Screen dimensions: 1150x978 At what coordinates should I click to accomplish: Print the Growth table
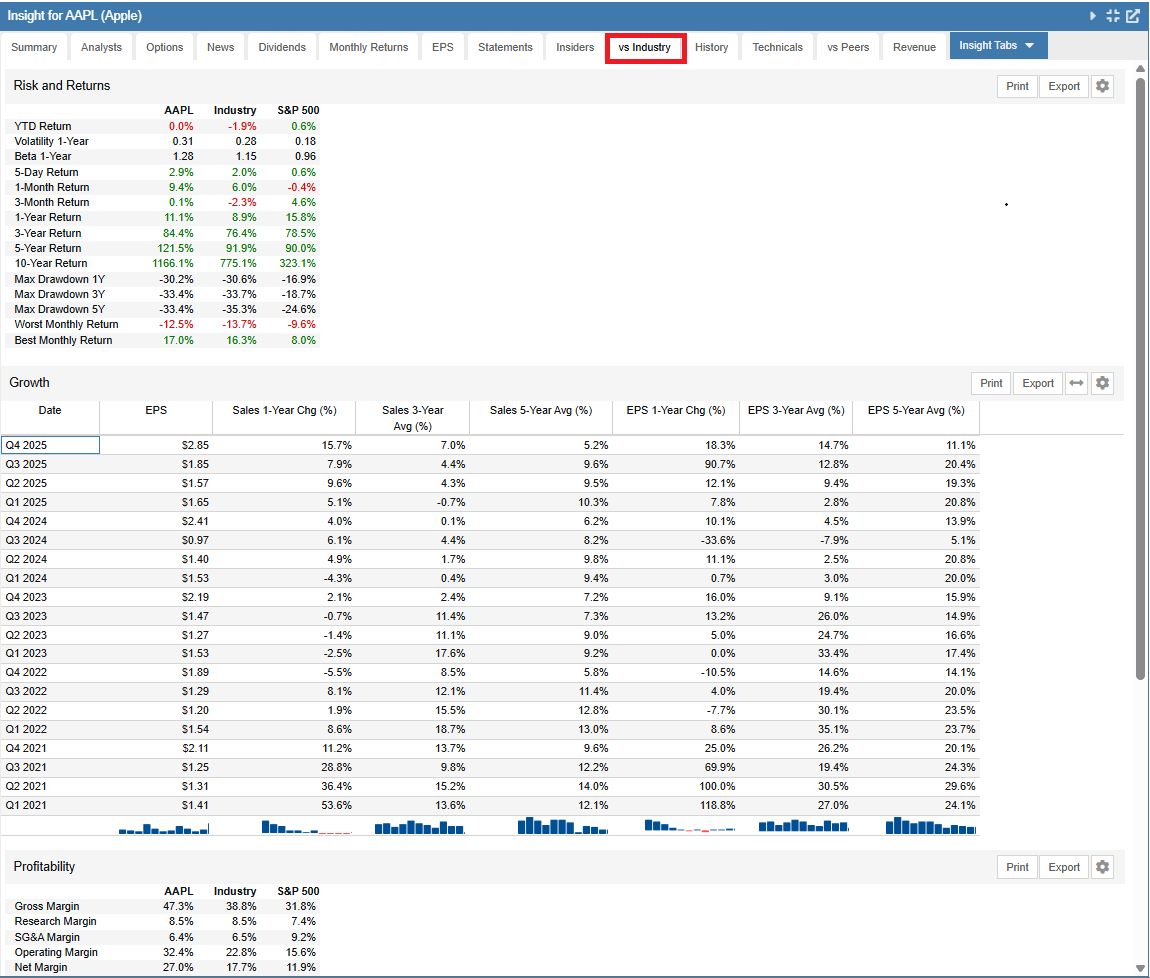pos(991,383)
